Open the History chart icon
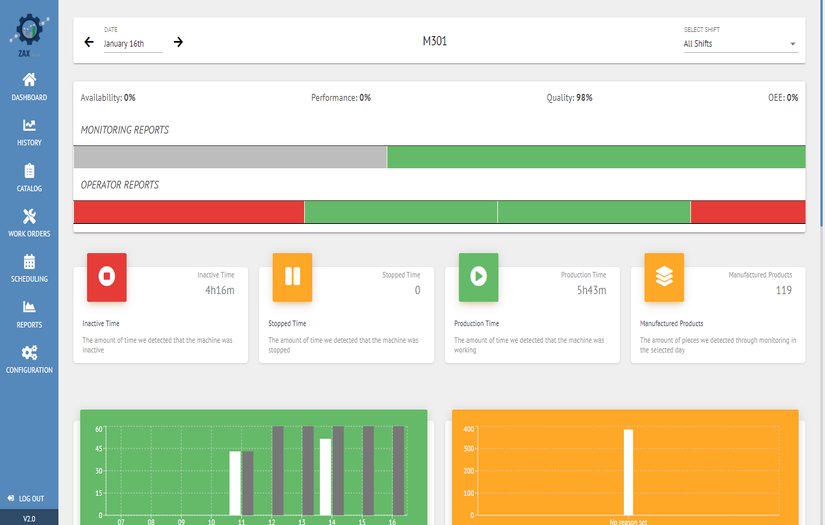This screenshot has width=825, height=525. coord(29,126)
